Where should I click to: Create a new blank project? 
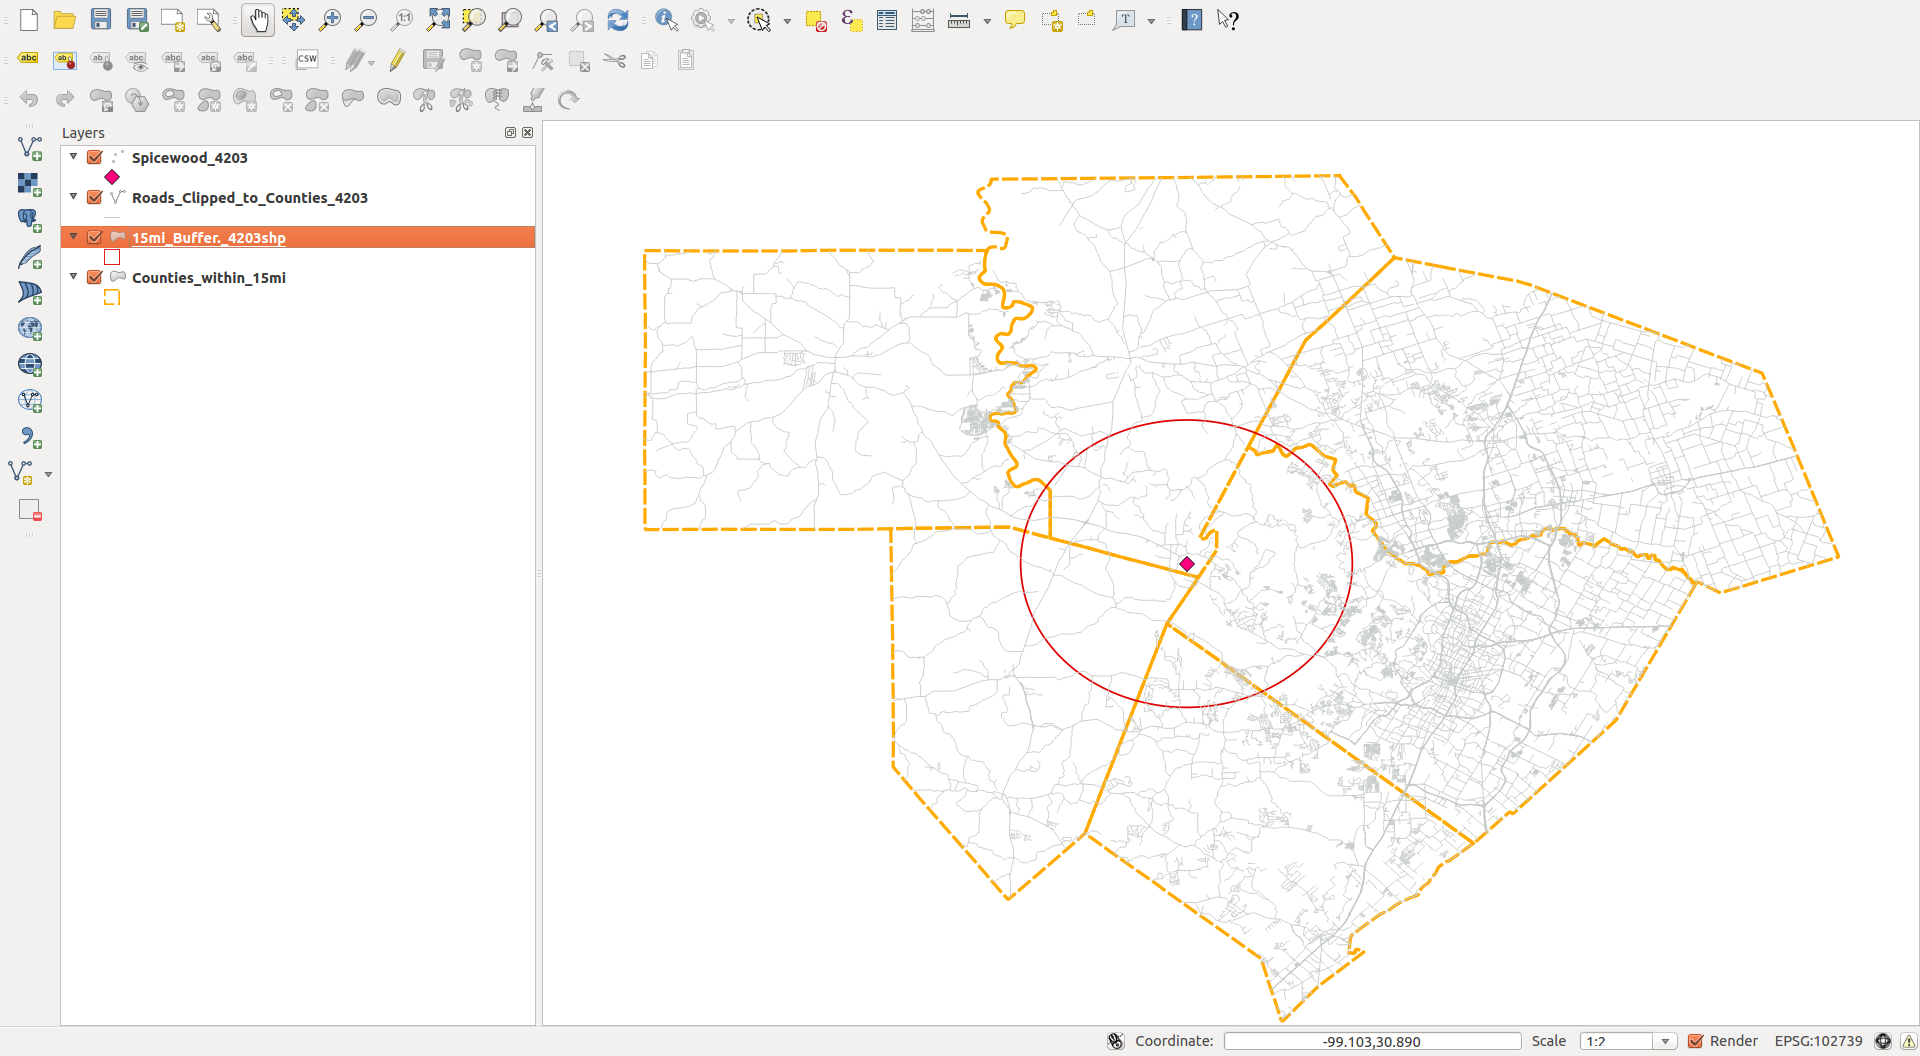tap(29, 20)
